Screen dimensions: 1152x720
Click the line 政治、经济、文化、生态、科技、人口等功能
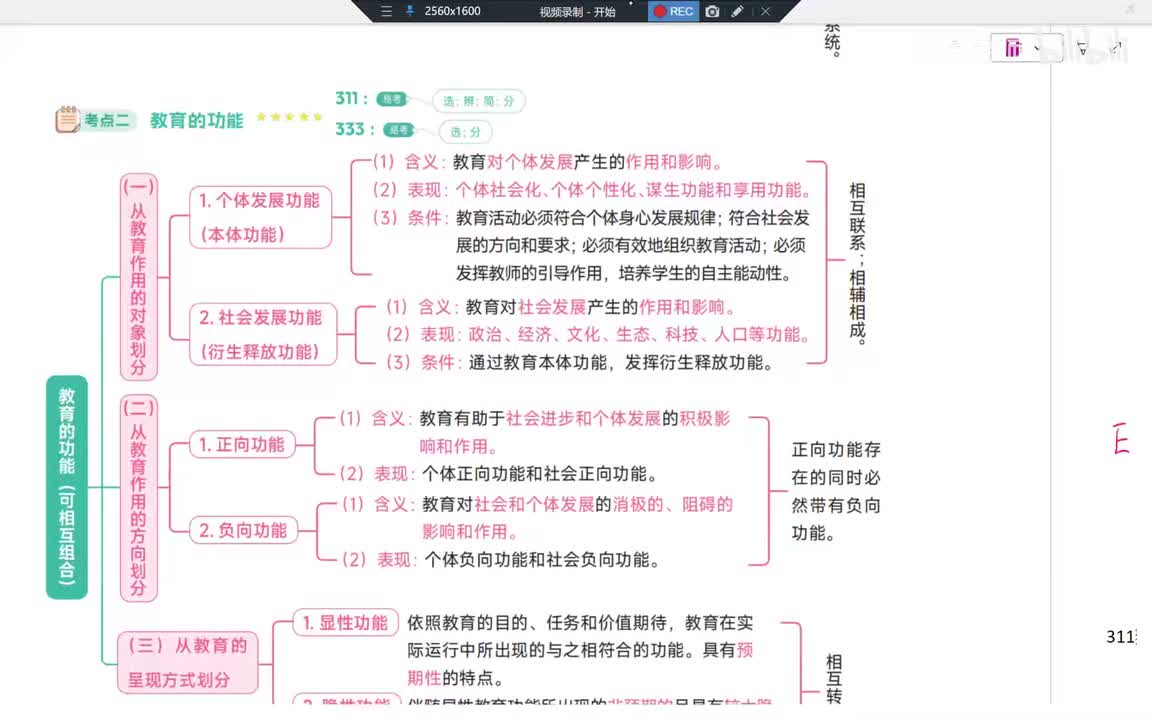[x=639, y=334]
